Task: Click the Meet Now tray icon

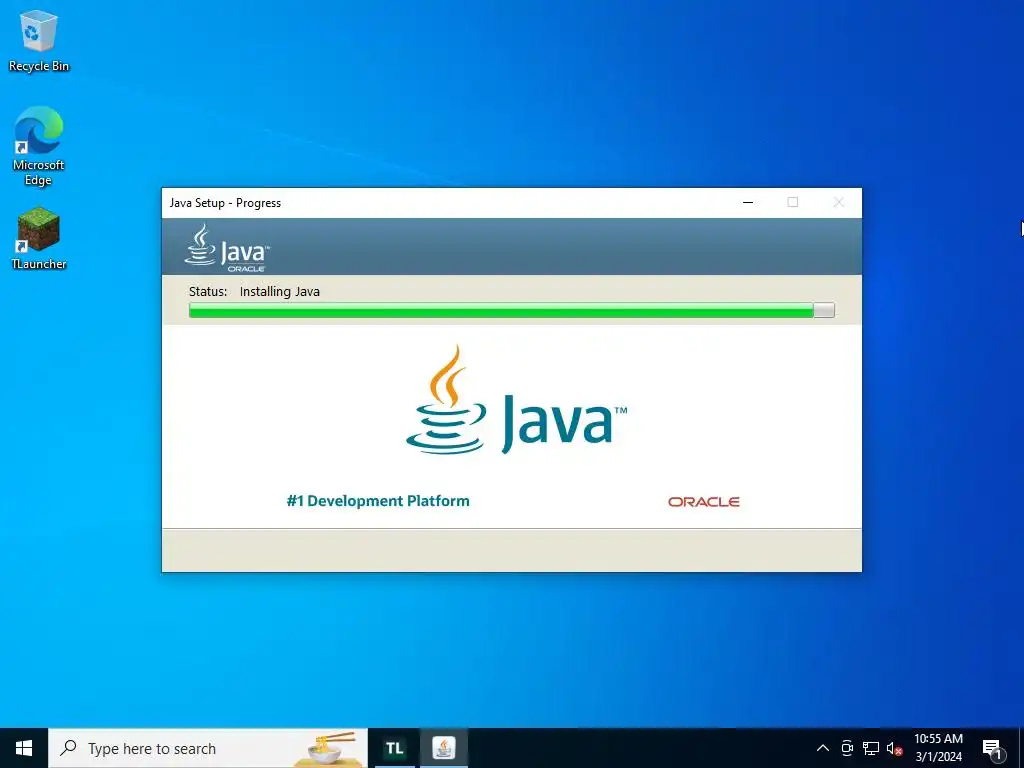Action: pyautogui.click(x=847, y=748)
